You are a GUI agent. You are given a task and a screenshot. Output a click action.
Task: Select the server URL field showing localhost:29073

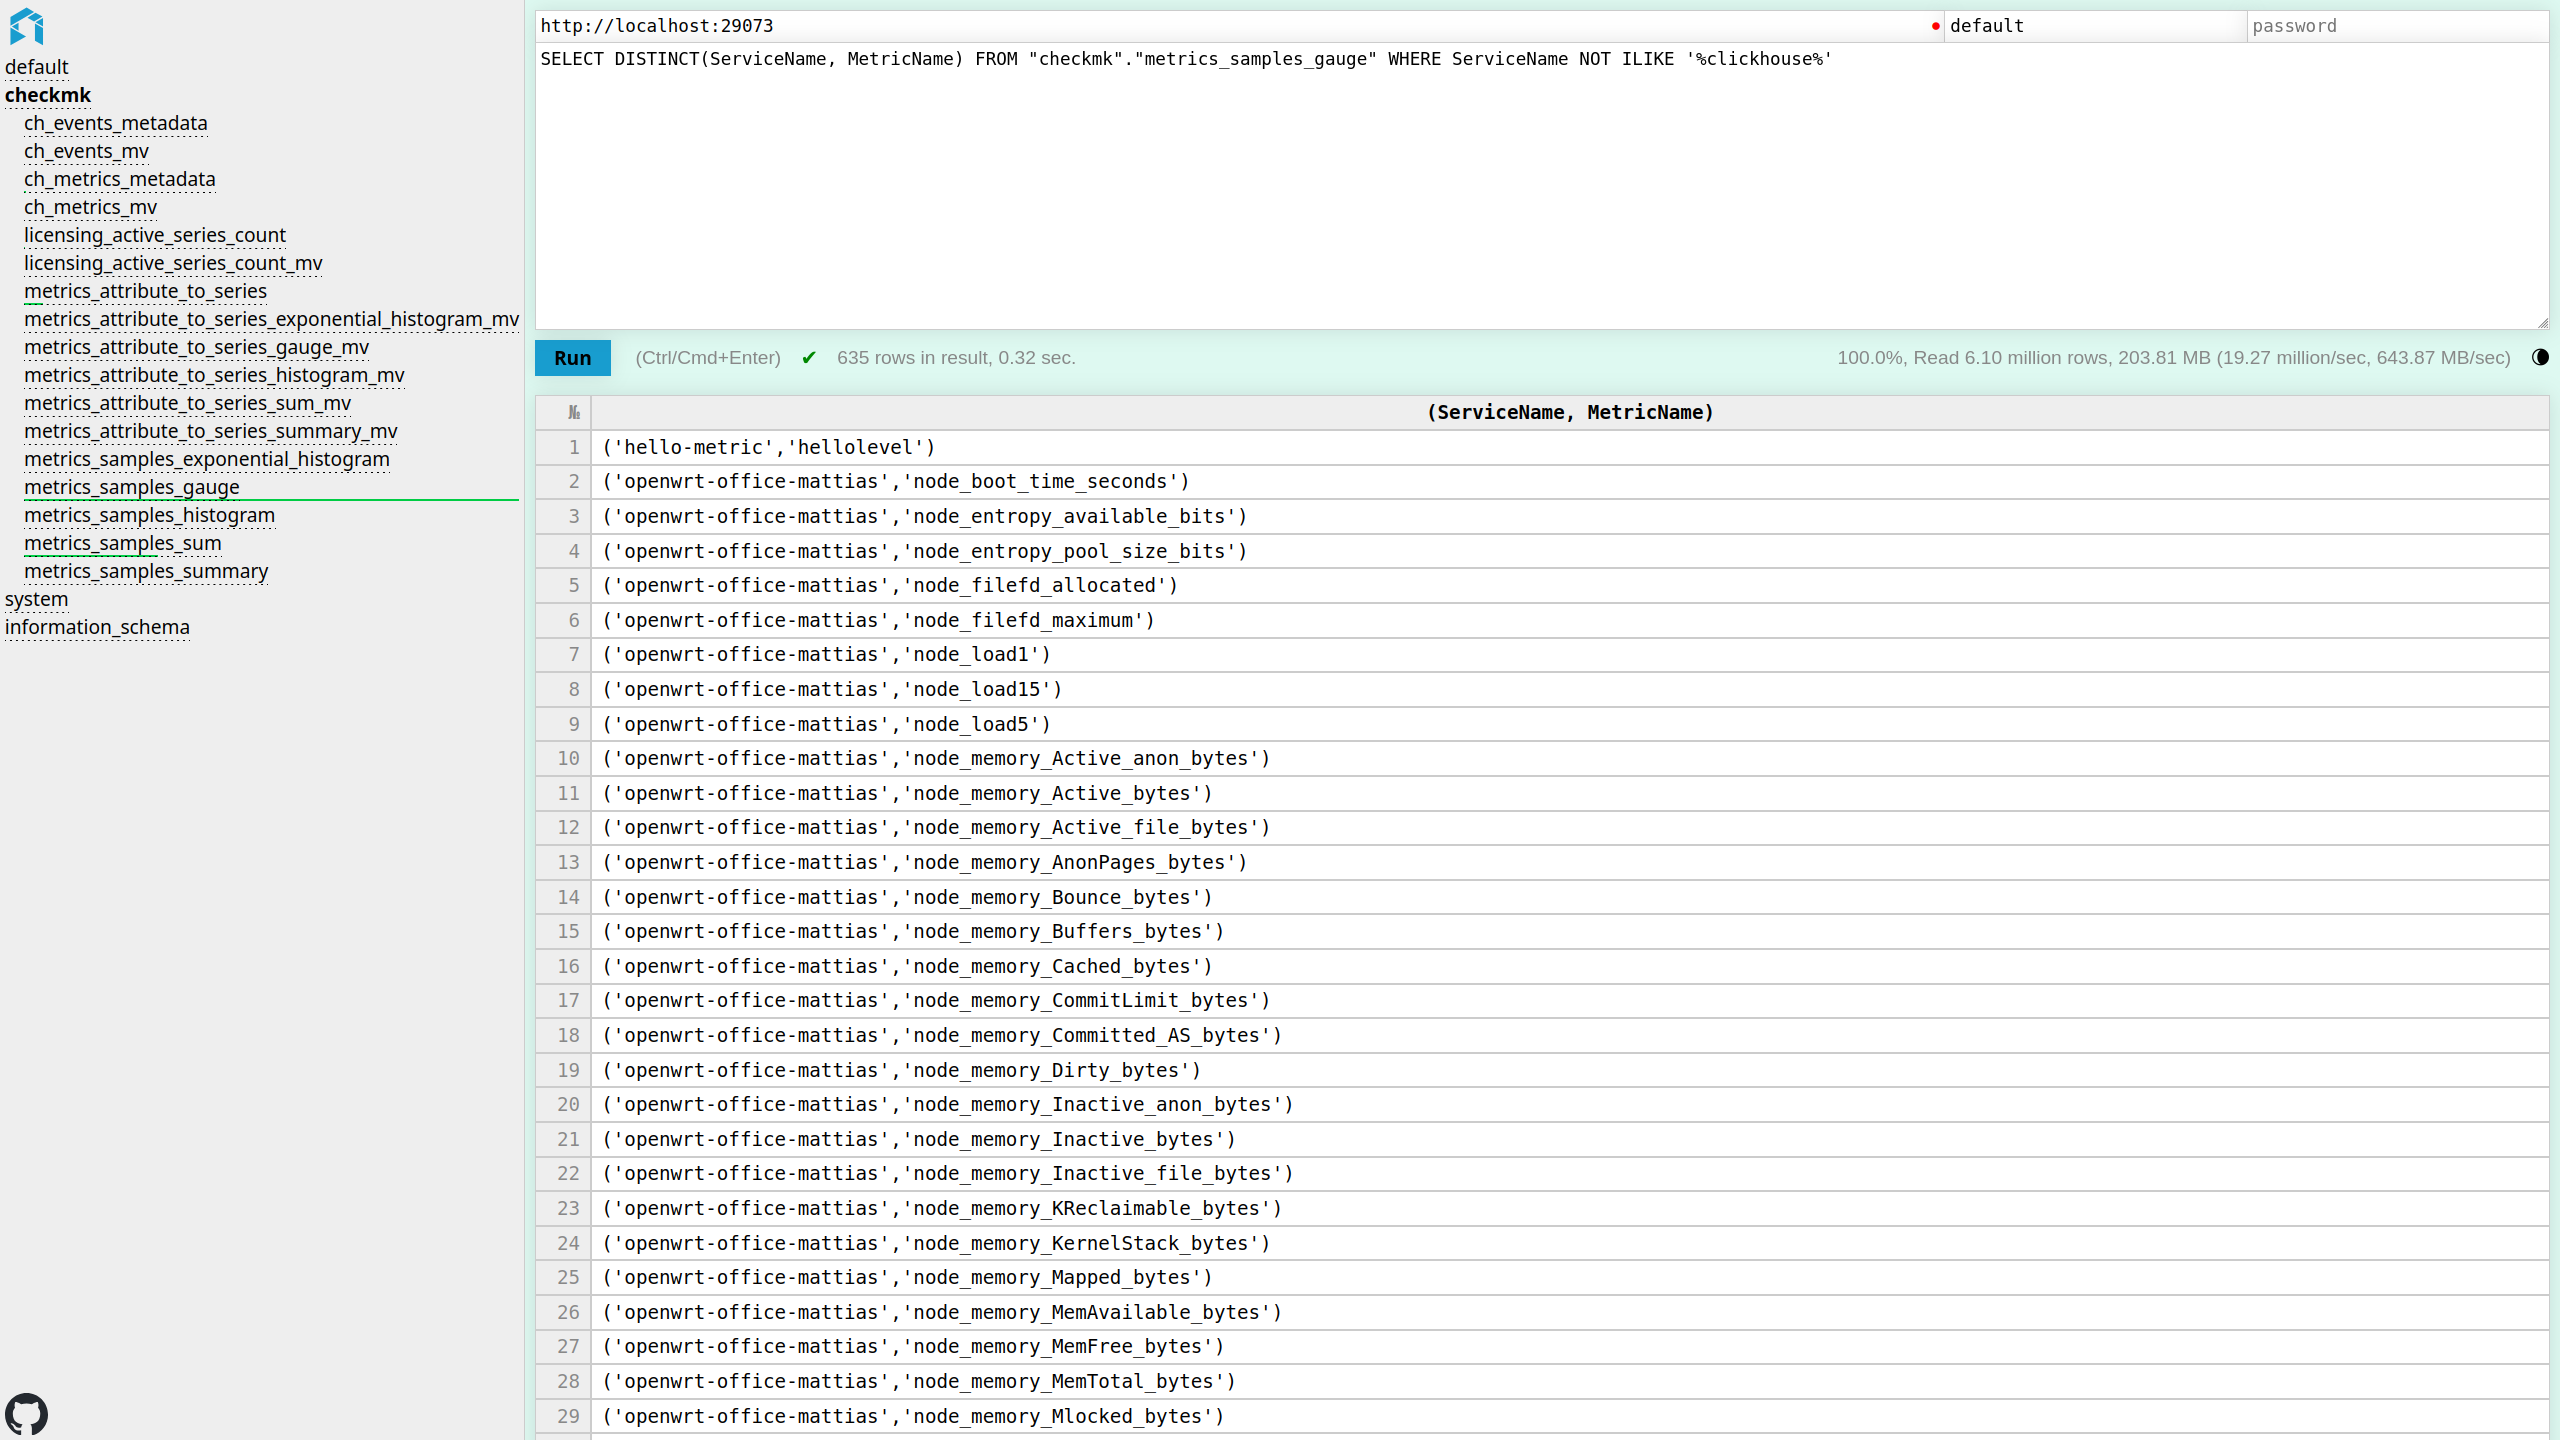point(1230,25)
